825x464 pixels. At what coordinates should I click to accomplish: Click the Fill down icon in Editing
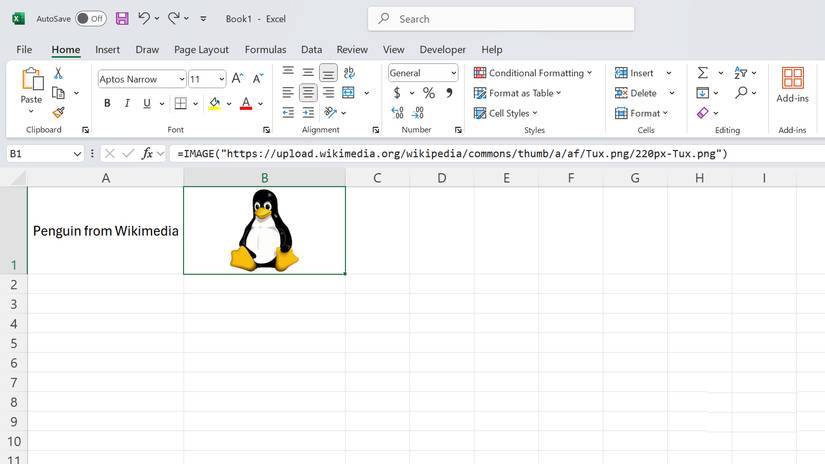click(702, 93)
